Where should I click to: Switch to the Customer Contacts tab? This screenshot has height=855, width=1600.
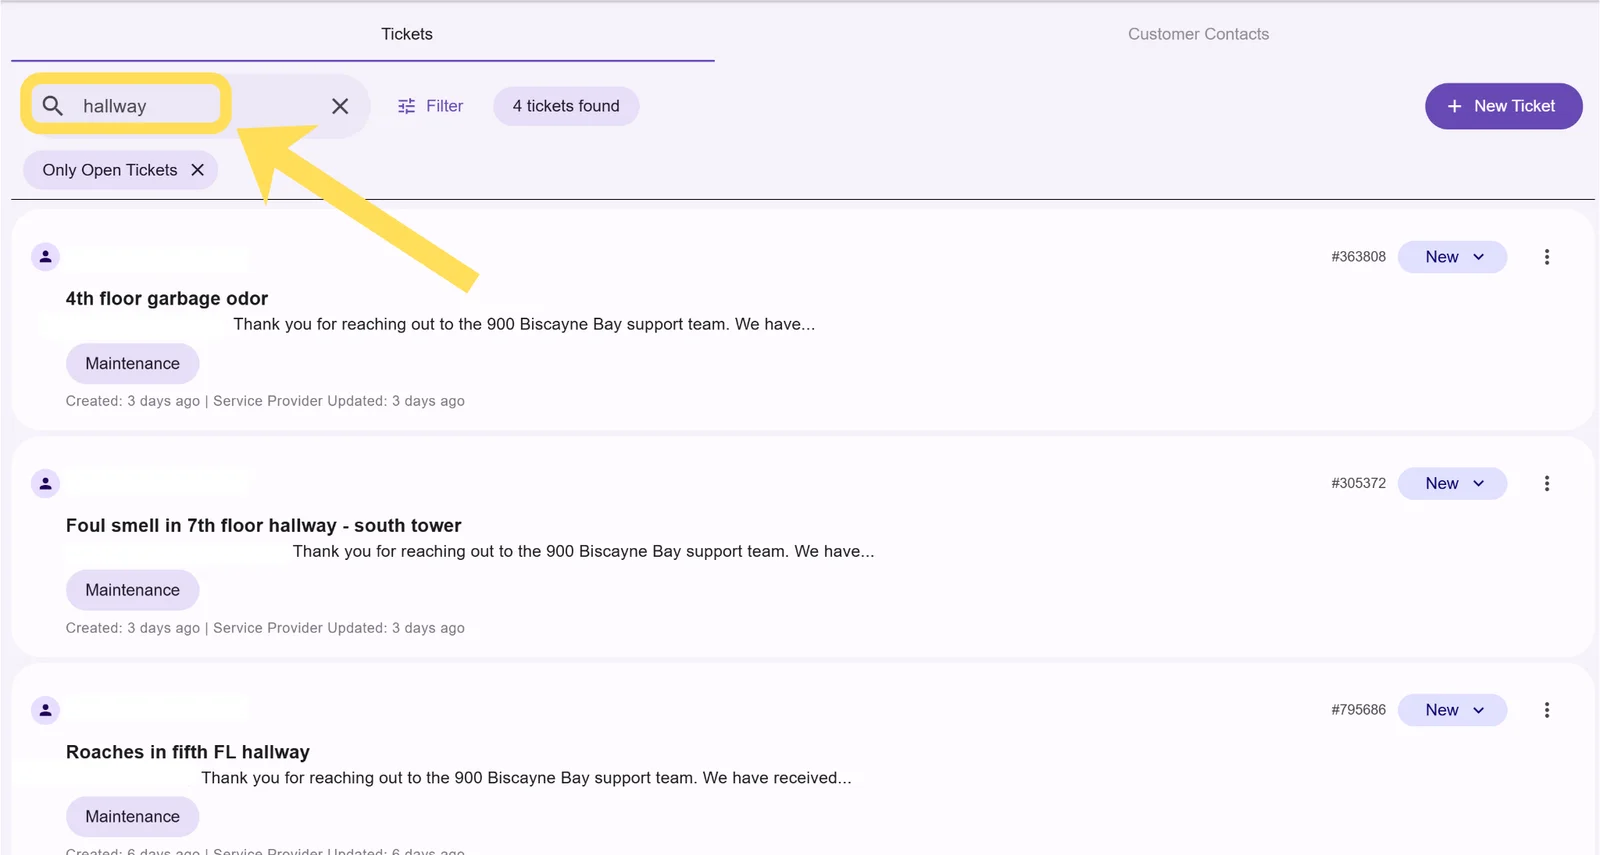click(x=1198, y=34)
